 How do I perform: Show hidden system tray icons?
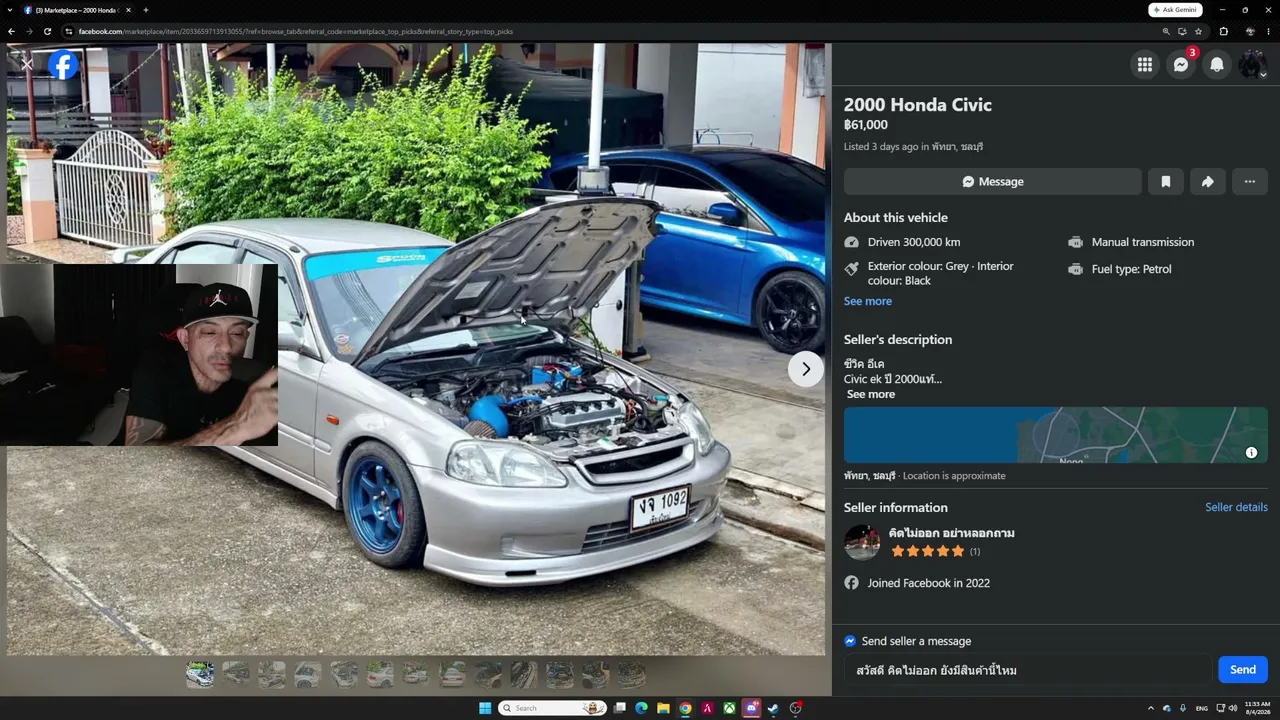pos(1150,708)
